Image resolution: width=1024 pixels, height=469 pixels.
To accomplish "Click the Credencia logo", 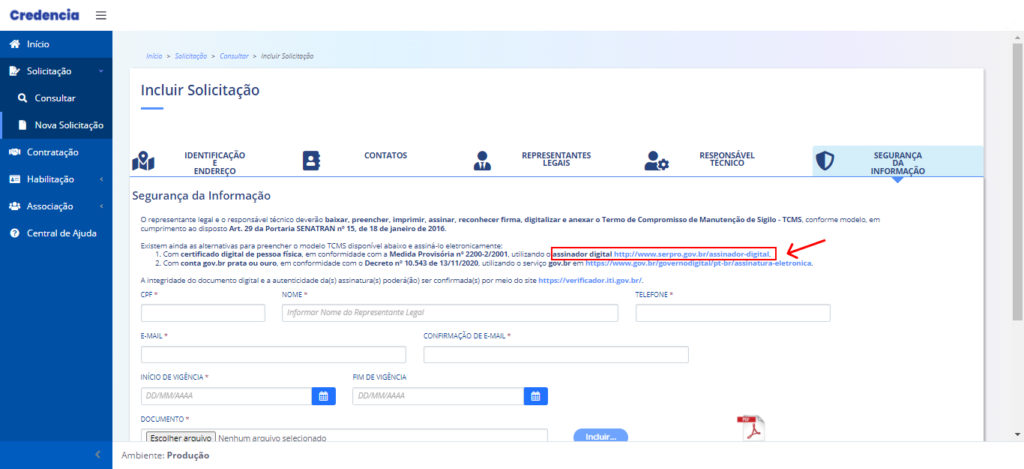I will (44, 15).
